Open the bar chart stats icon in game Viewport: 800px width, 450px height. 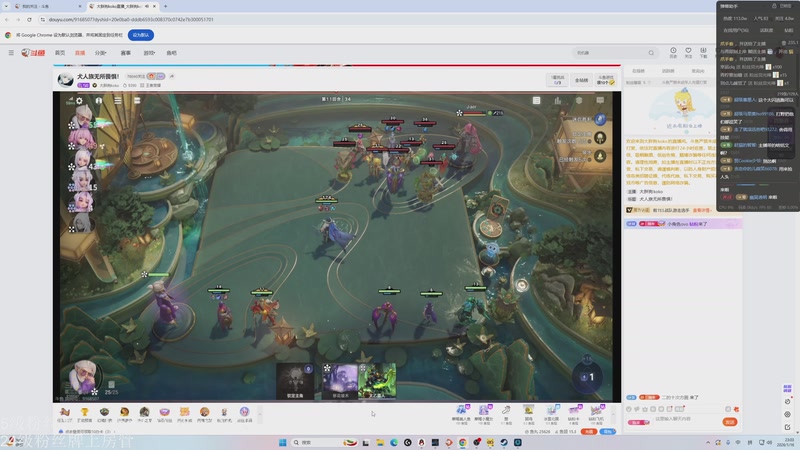(558, 101)
